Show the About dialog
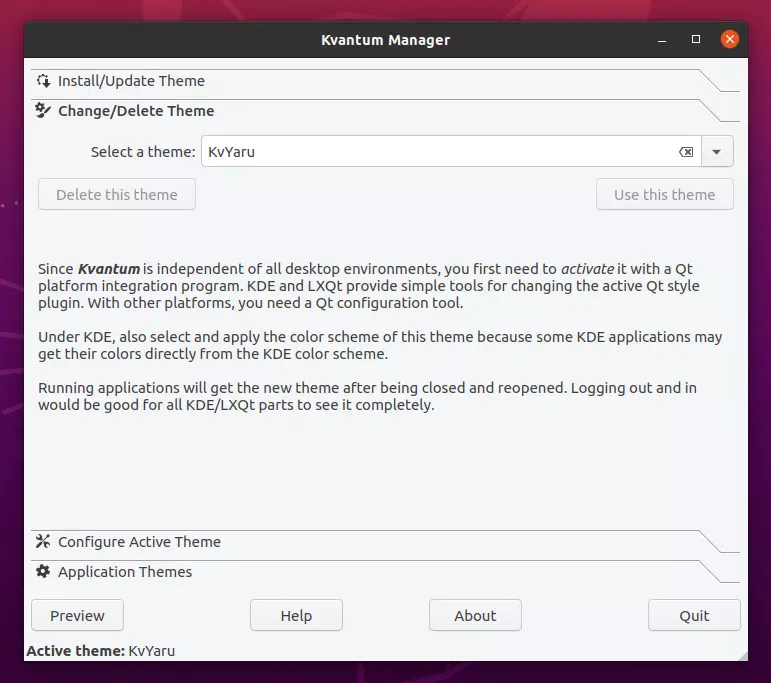The width and height of the screenshot is (771, 683). pyautogui.click(x=475, y=615)
